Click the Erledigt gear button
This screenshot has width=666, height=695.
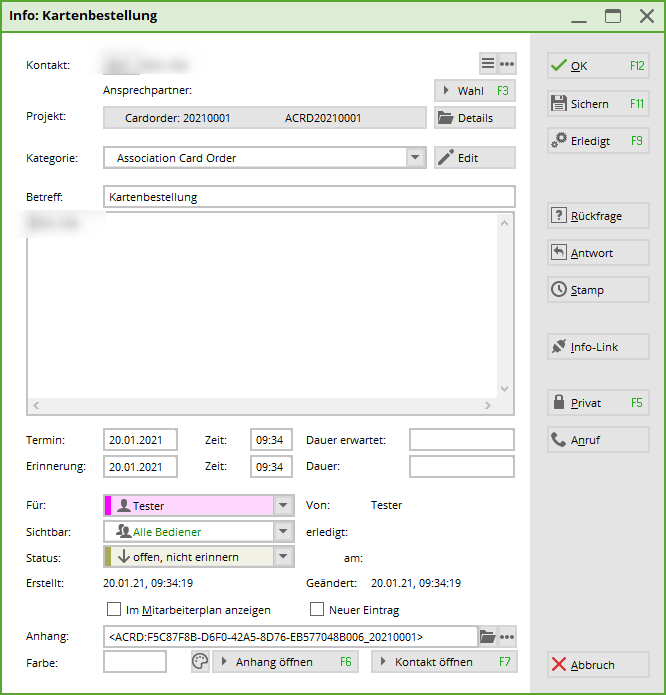(x=598, y=141)
